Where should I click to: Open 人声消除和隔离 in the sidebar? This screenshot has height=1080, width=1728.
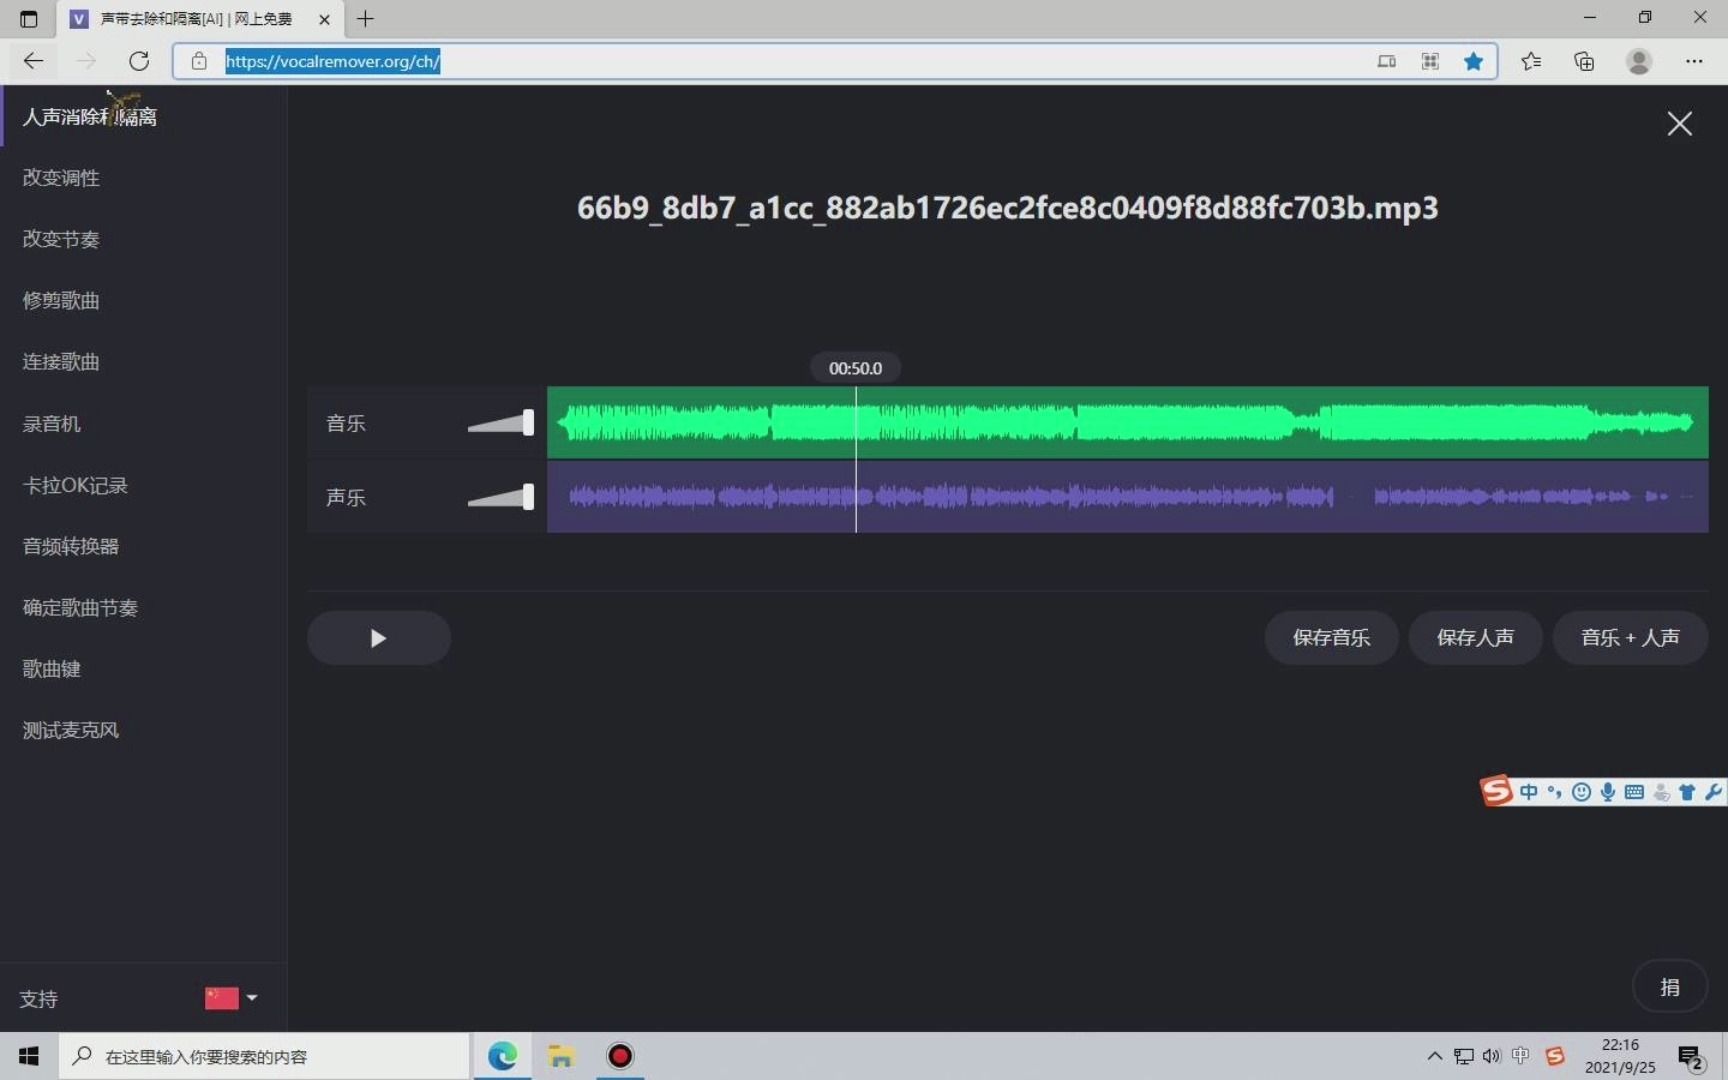pos(90,117)
